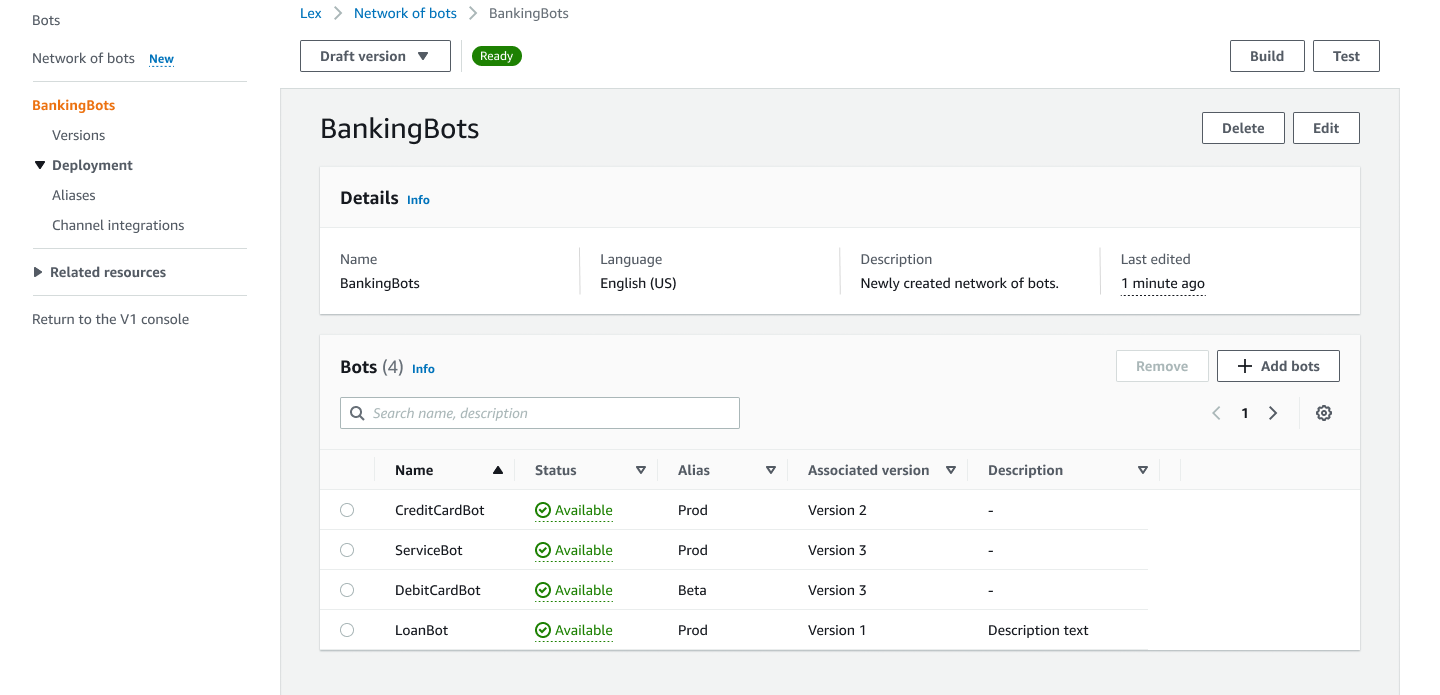Expand the Related resources section
The width and height of the screenshot is (1440, 695).
point(39,272)
